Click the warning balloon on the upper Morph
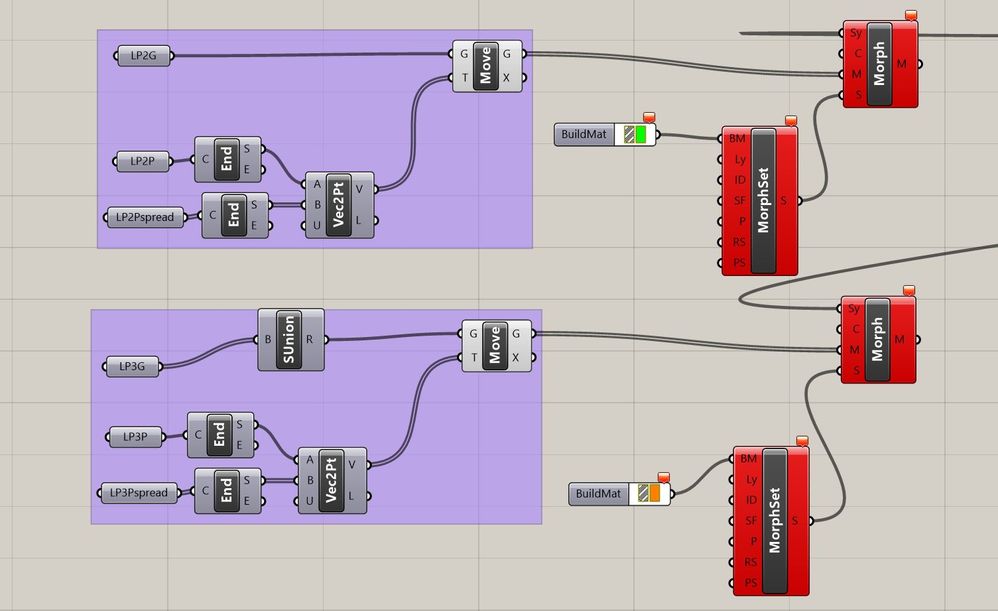998x611 pixels. 911,15
